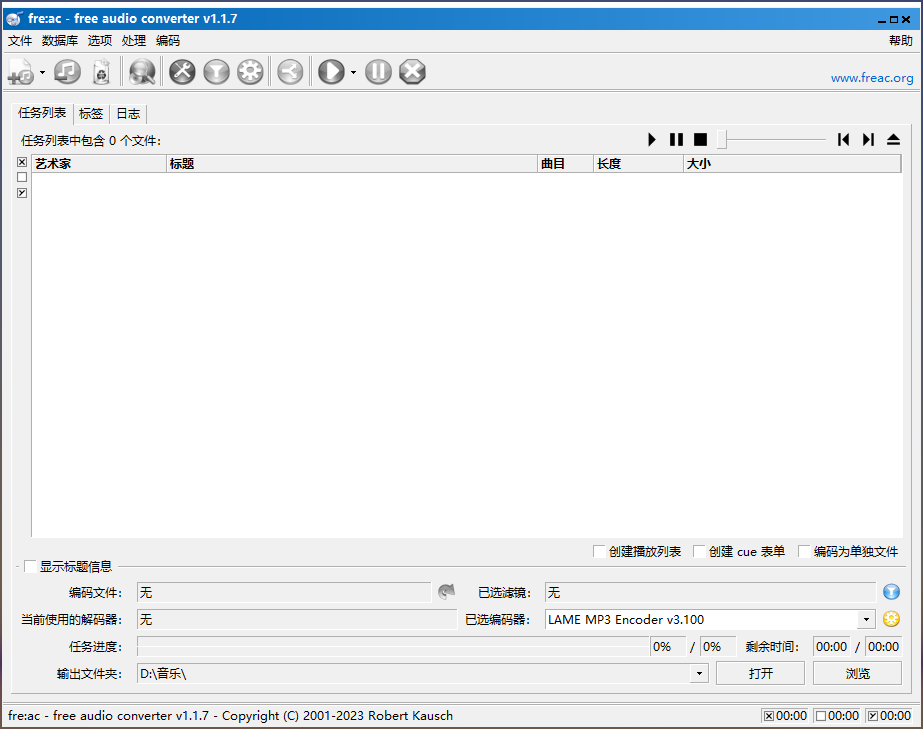Viewport: 923px width, 729px height.
Task: Open the dropdown arrow next to start encoding
Action: pos(353,73)
